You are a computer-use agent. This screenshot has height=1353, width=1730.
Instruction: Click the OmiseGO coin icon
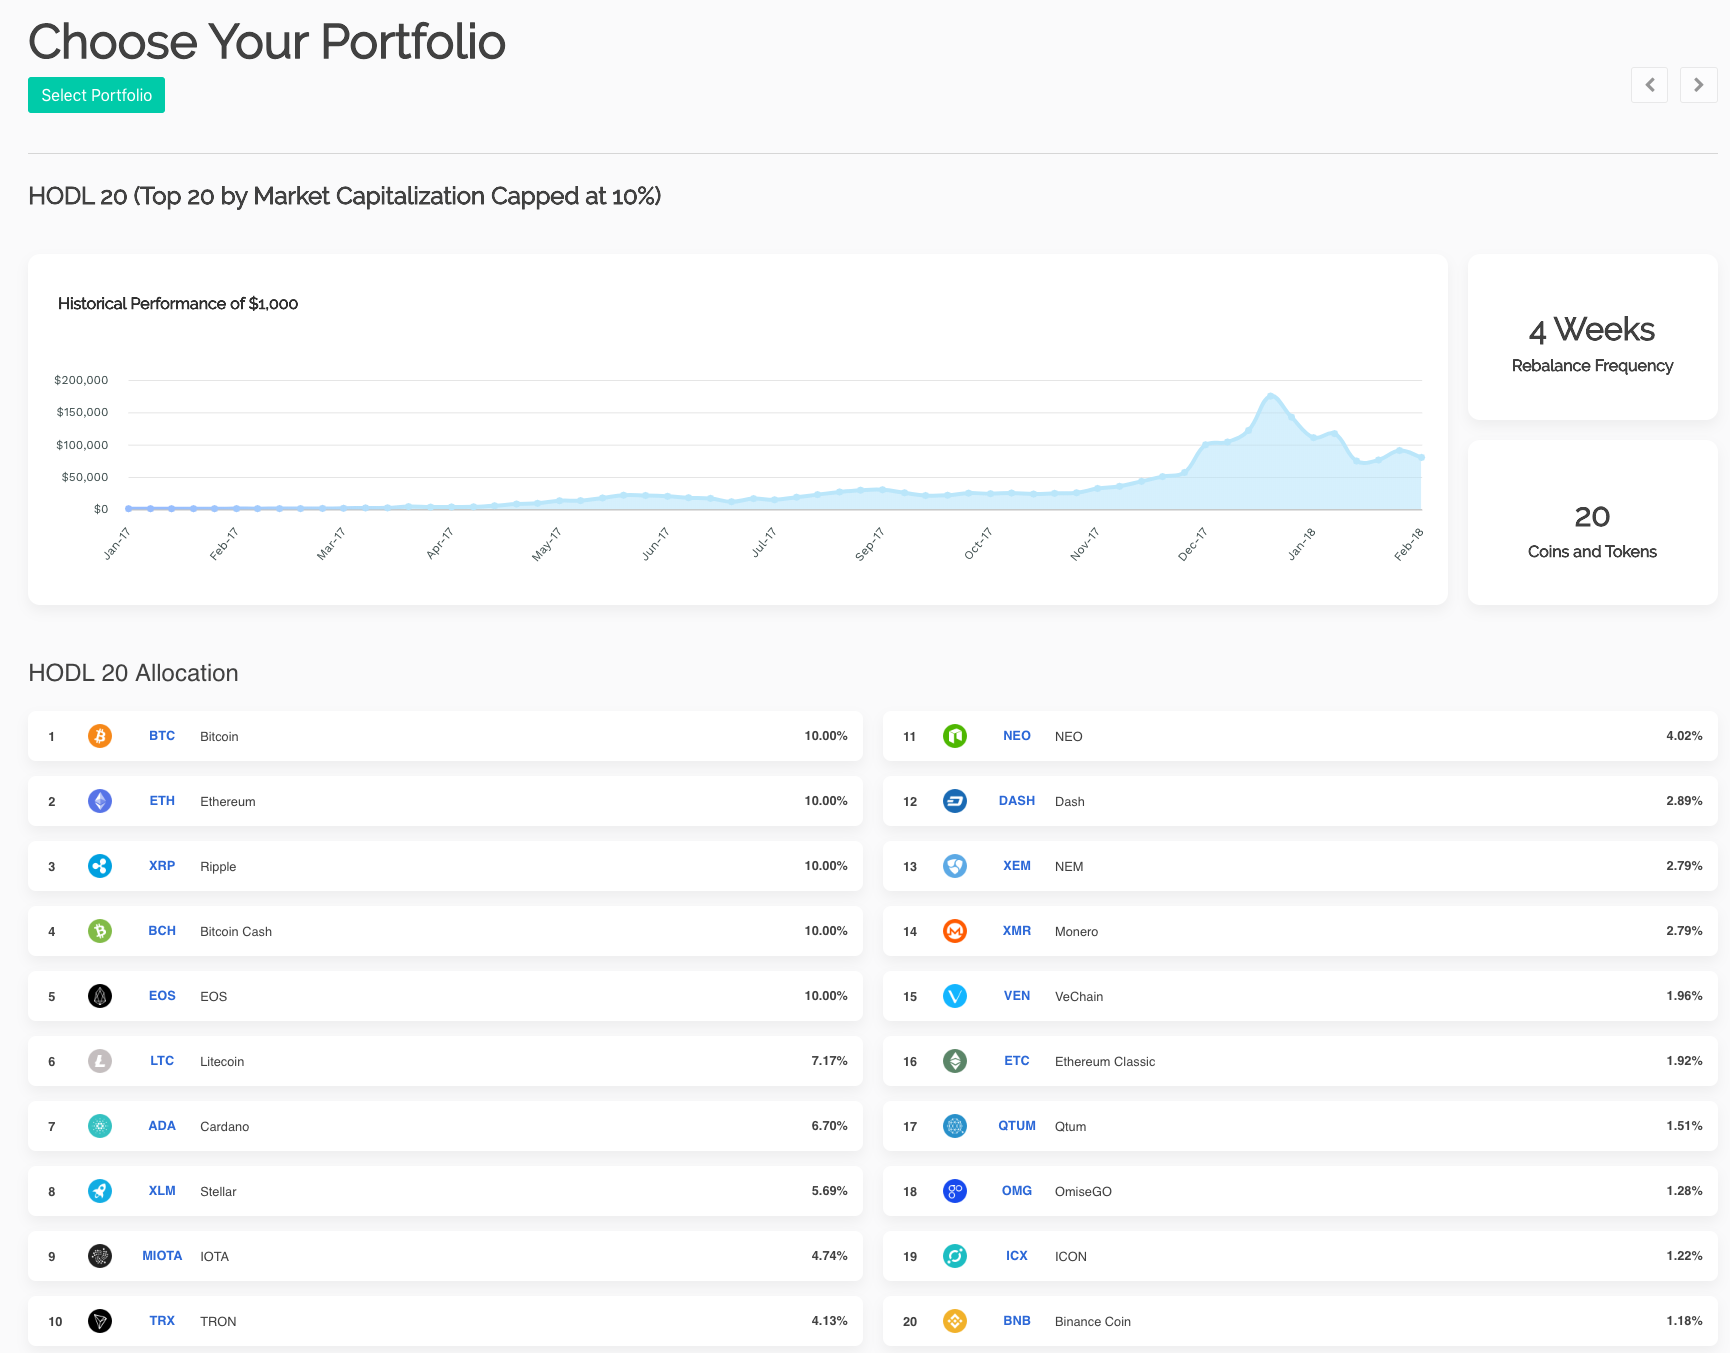pyautogui.click(x=955, y=1191)
